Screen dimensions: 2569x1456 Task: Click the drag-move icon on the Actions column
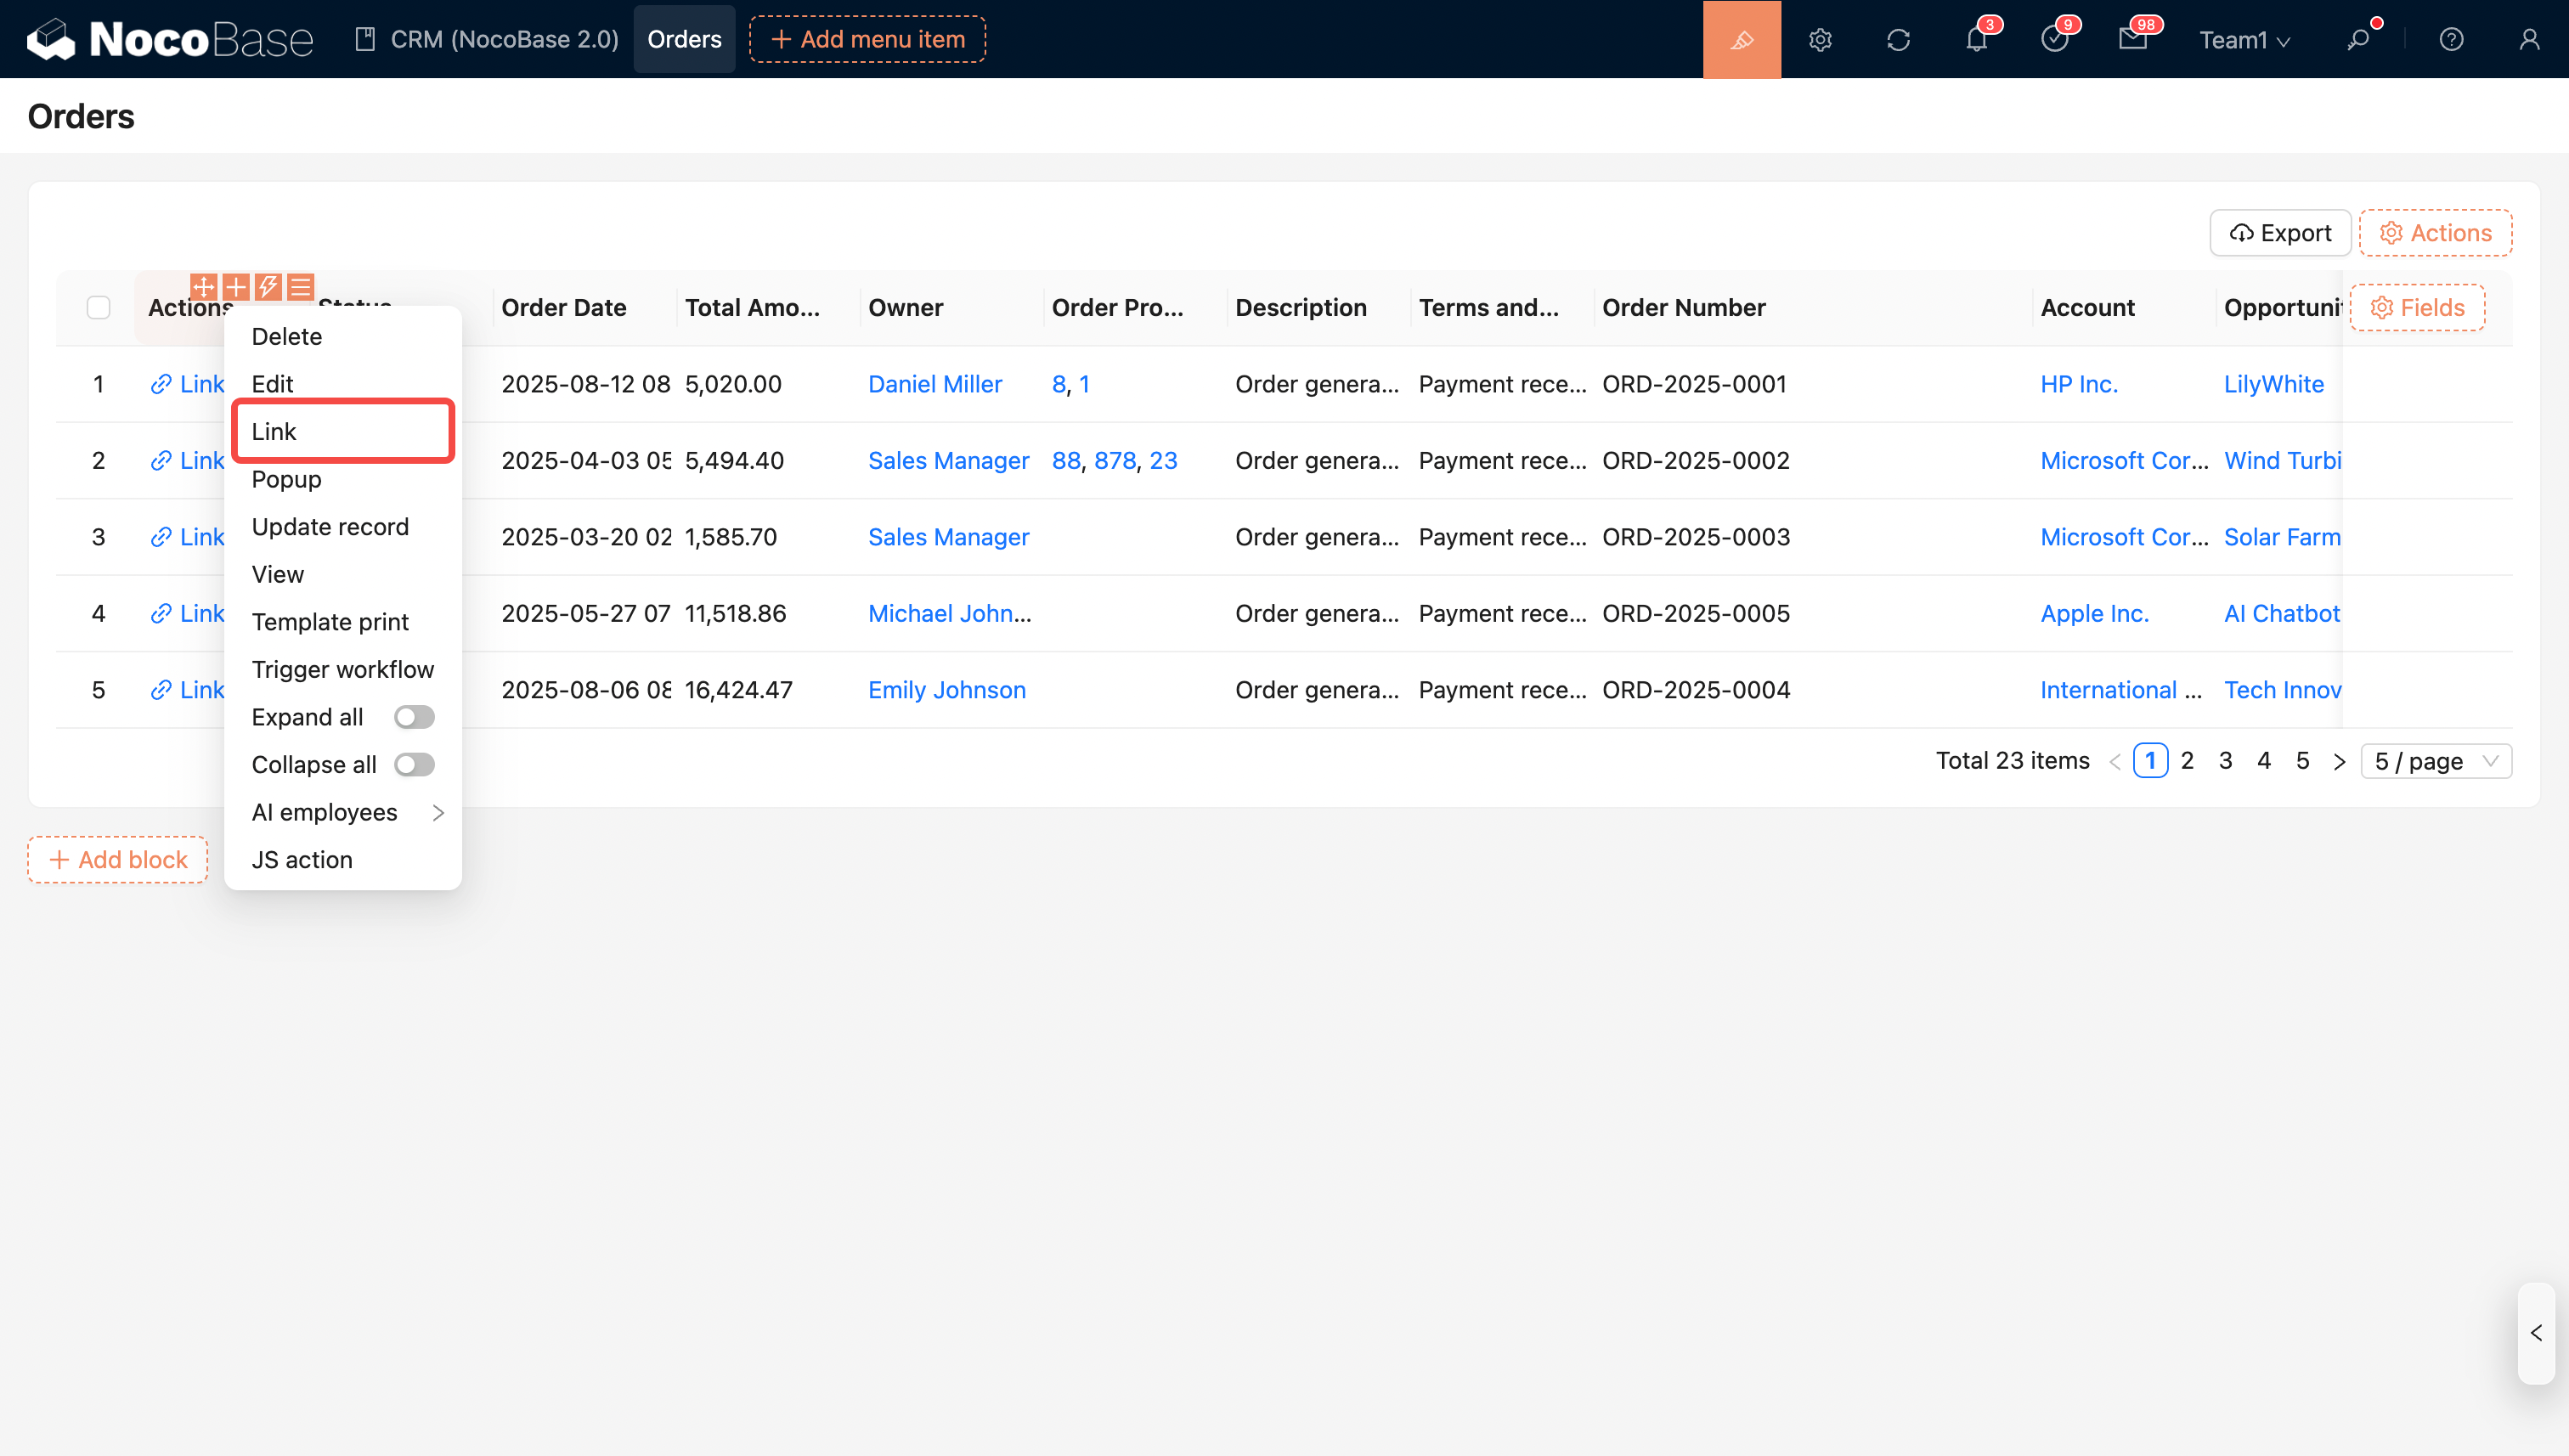point(203,287)
